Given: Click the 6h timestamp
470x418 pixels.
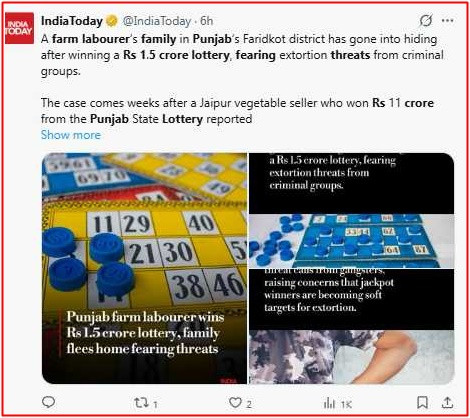Looking at the screenshot, I should coord(206,21).
